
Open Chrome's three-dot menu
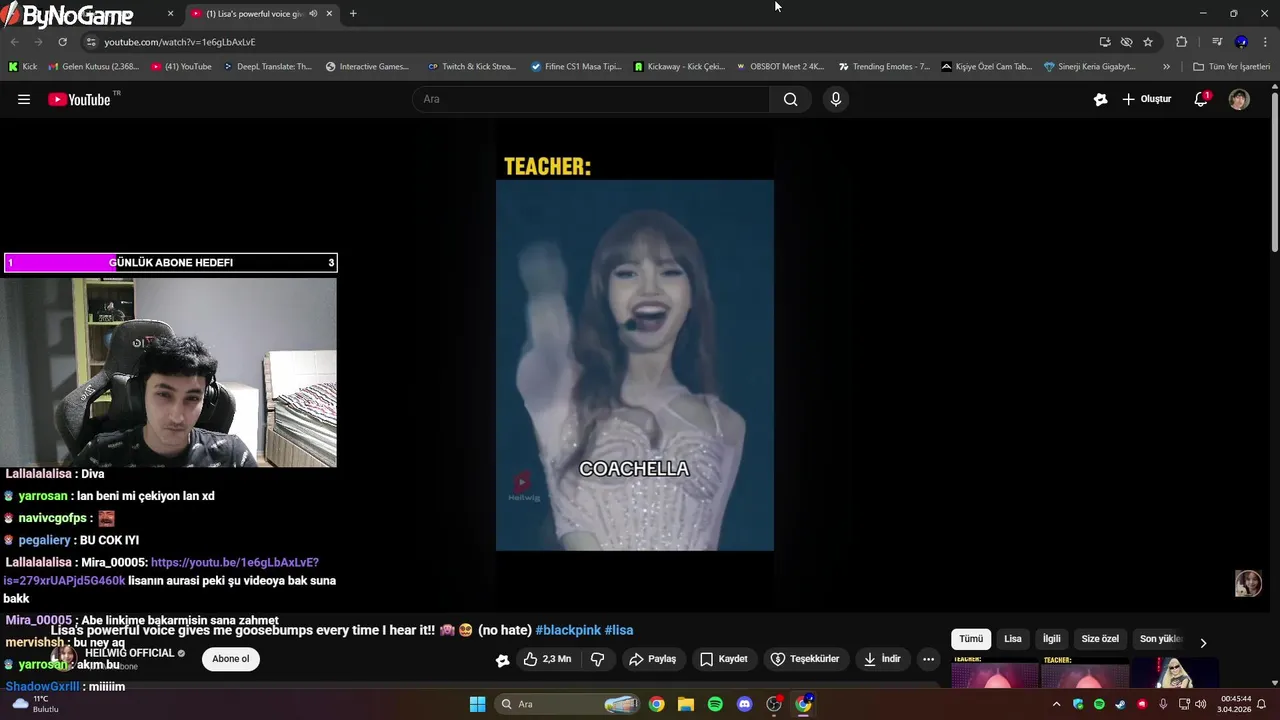[1265, 42]
